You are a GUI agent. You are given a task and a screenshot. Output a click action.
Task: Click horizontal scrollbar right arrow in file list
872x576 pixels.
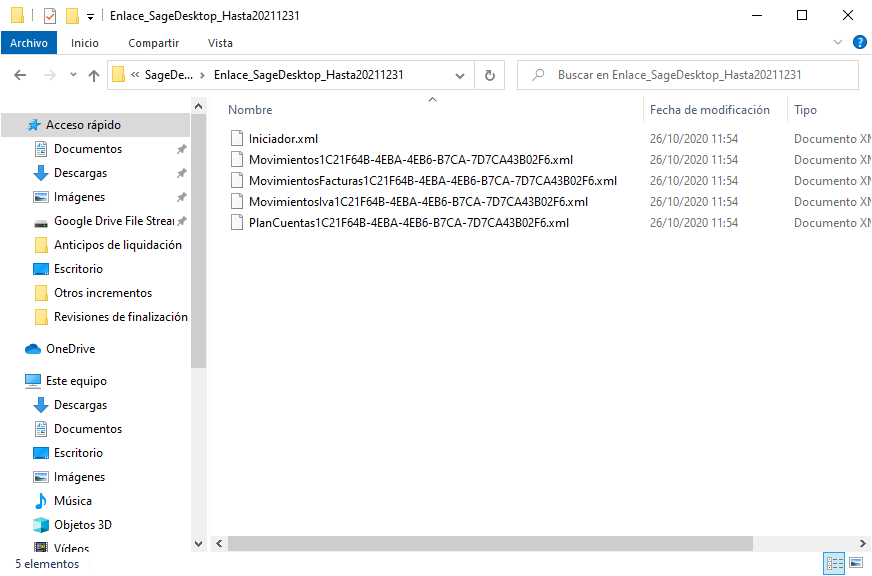[863, 543]
